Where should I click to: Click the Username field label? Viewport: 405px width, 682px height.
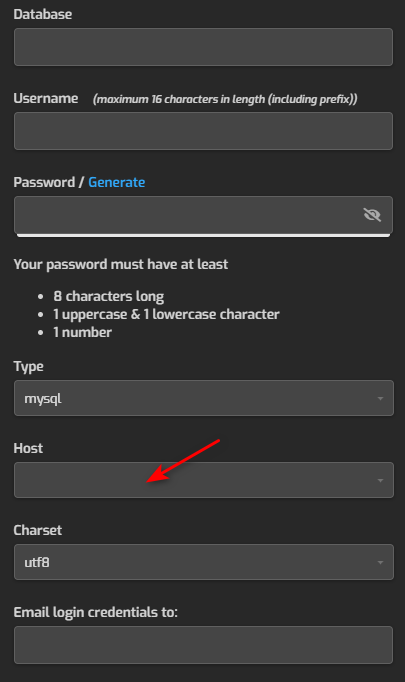coord(46,98)
